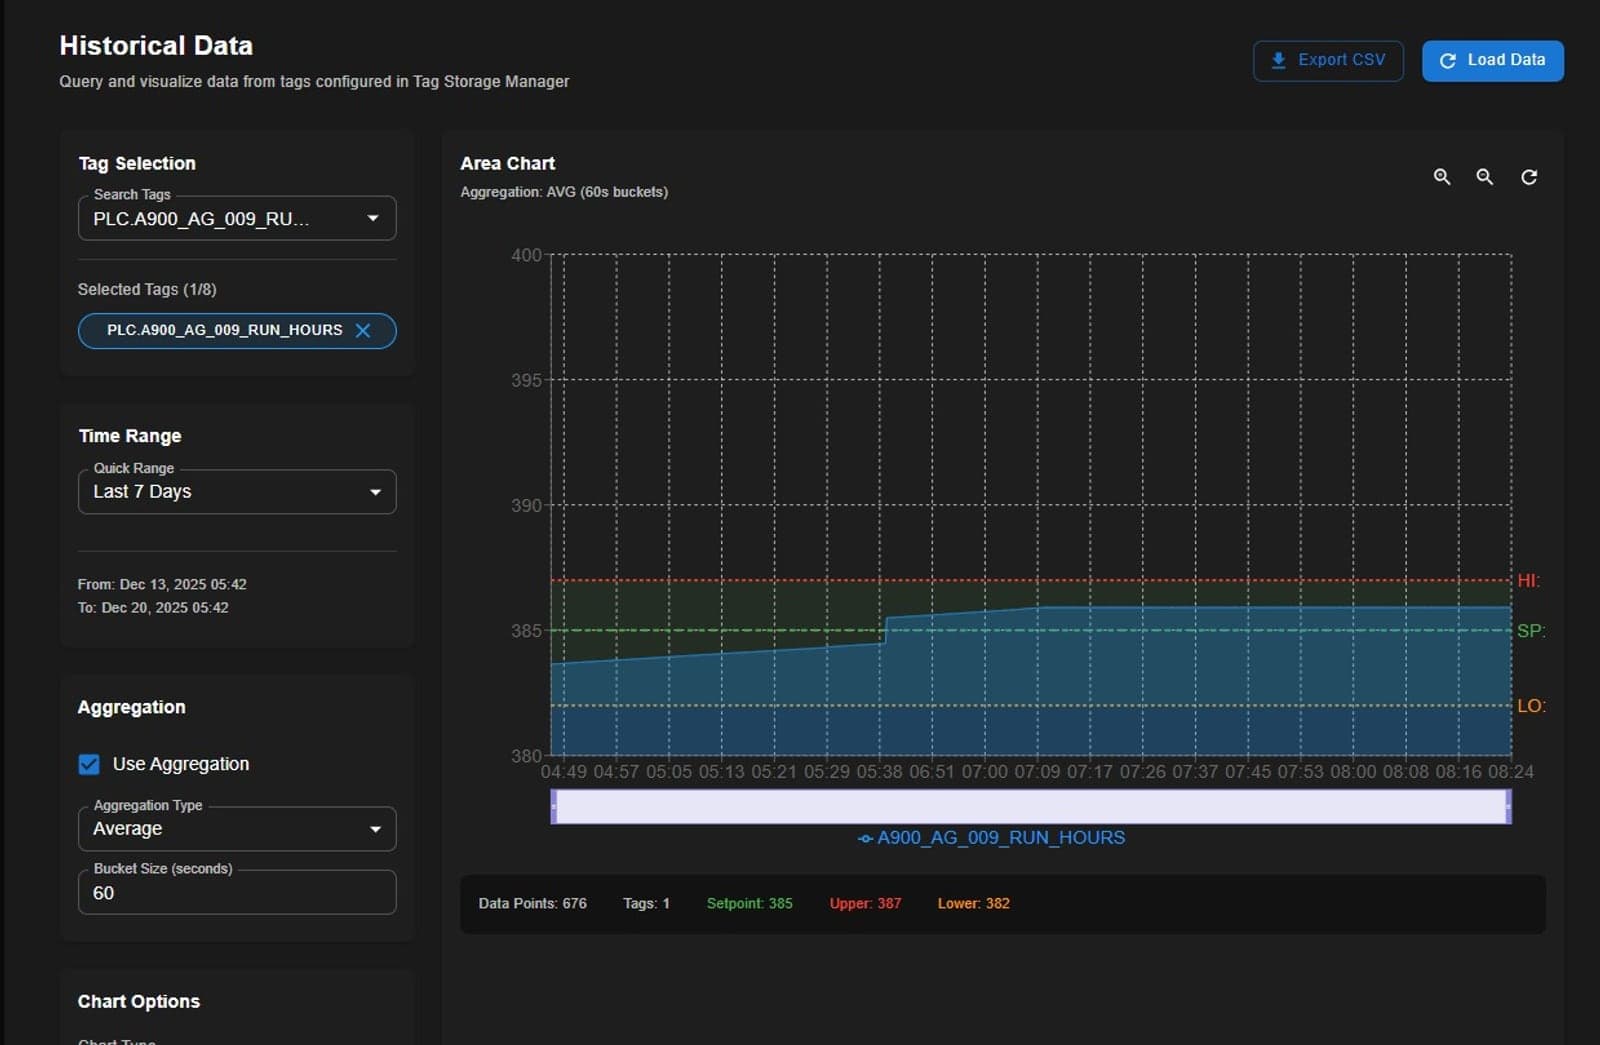Click the SP: setpoint line label
Screen dimensions: 1600x1045
point(1530,631)
